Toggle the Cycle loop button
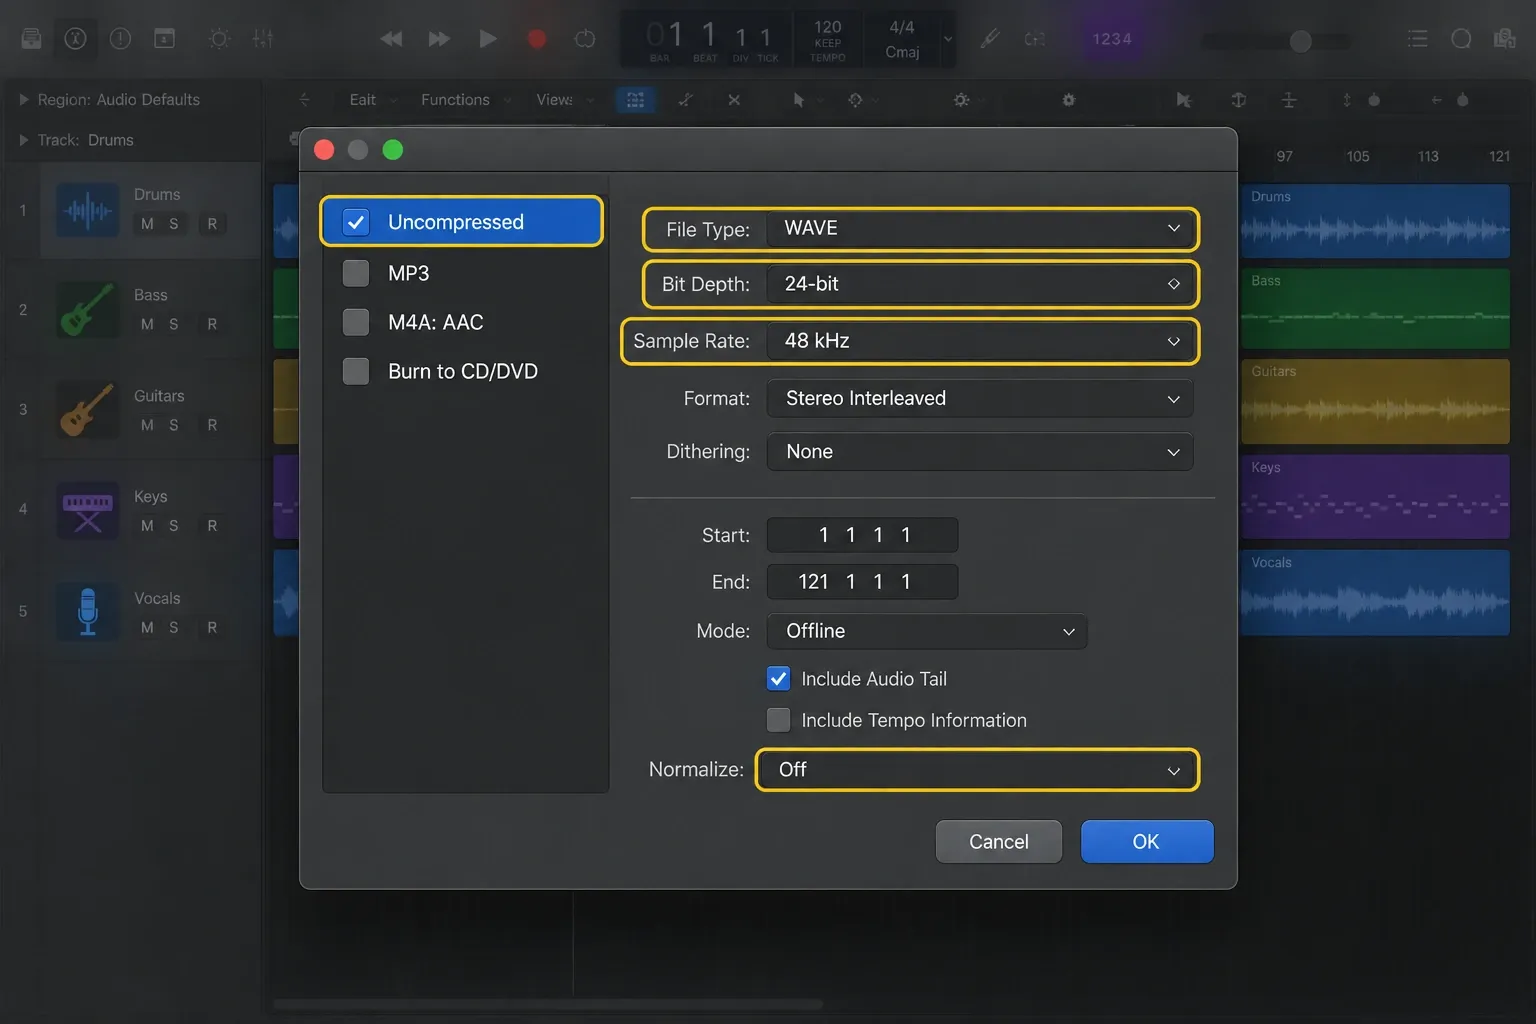1536x1024 pixels. (x=585, y=39)
